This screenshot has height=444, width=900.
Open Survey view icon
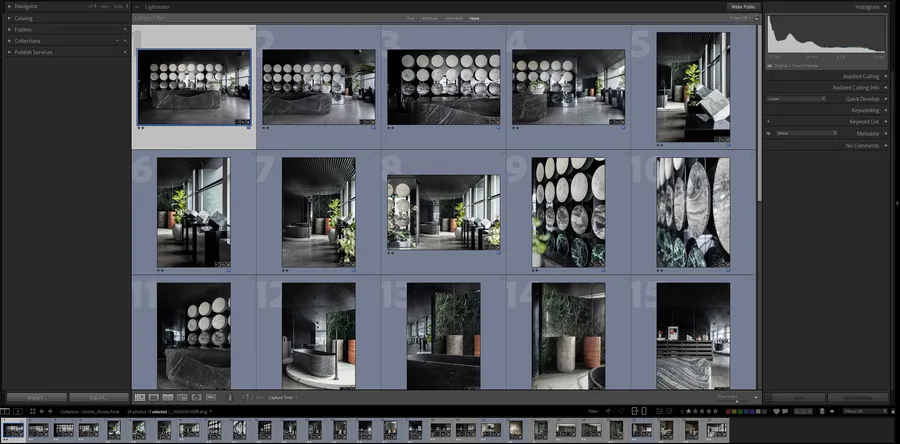(182, 397)
